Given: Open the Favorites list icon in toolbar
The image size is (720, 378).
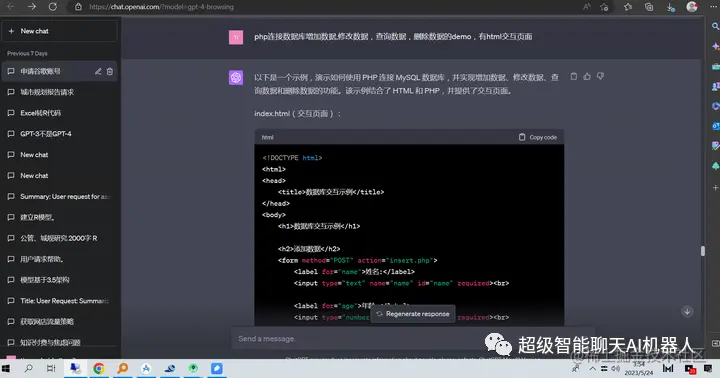Looking at the screenshot, I should (628, 7).
